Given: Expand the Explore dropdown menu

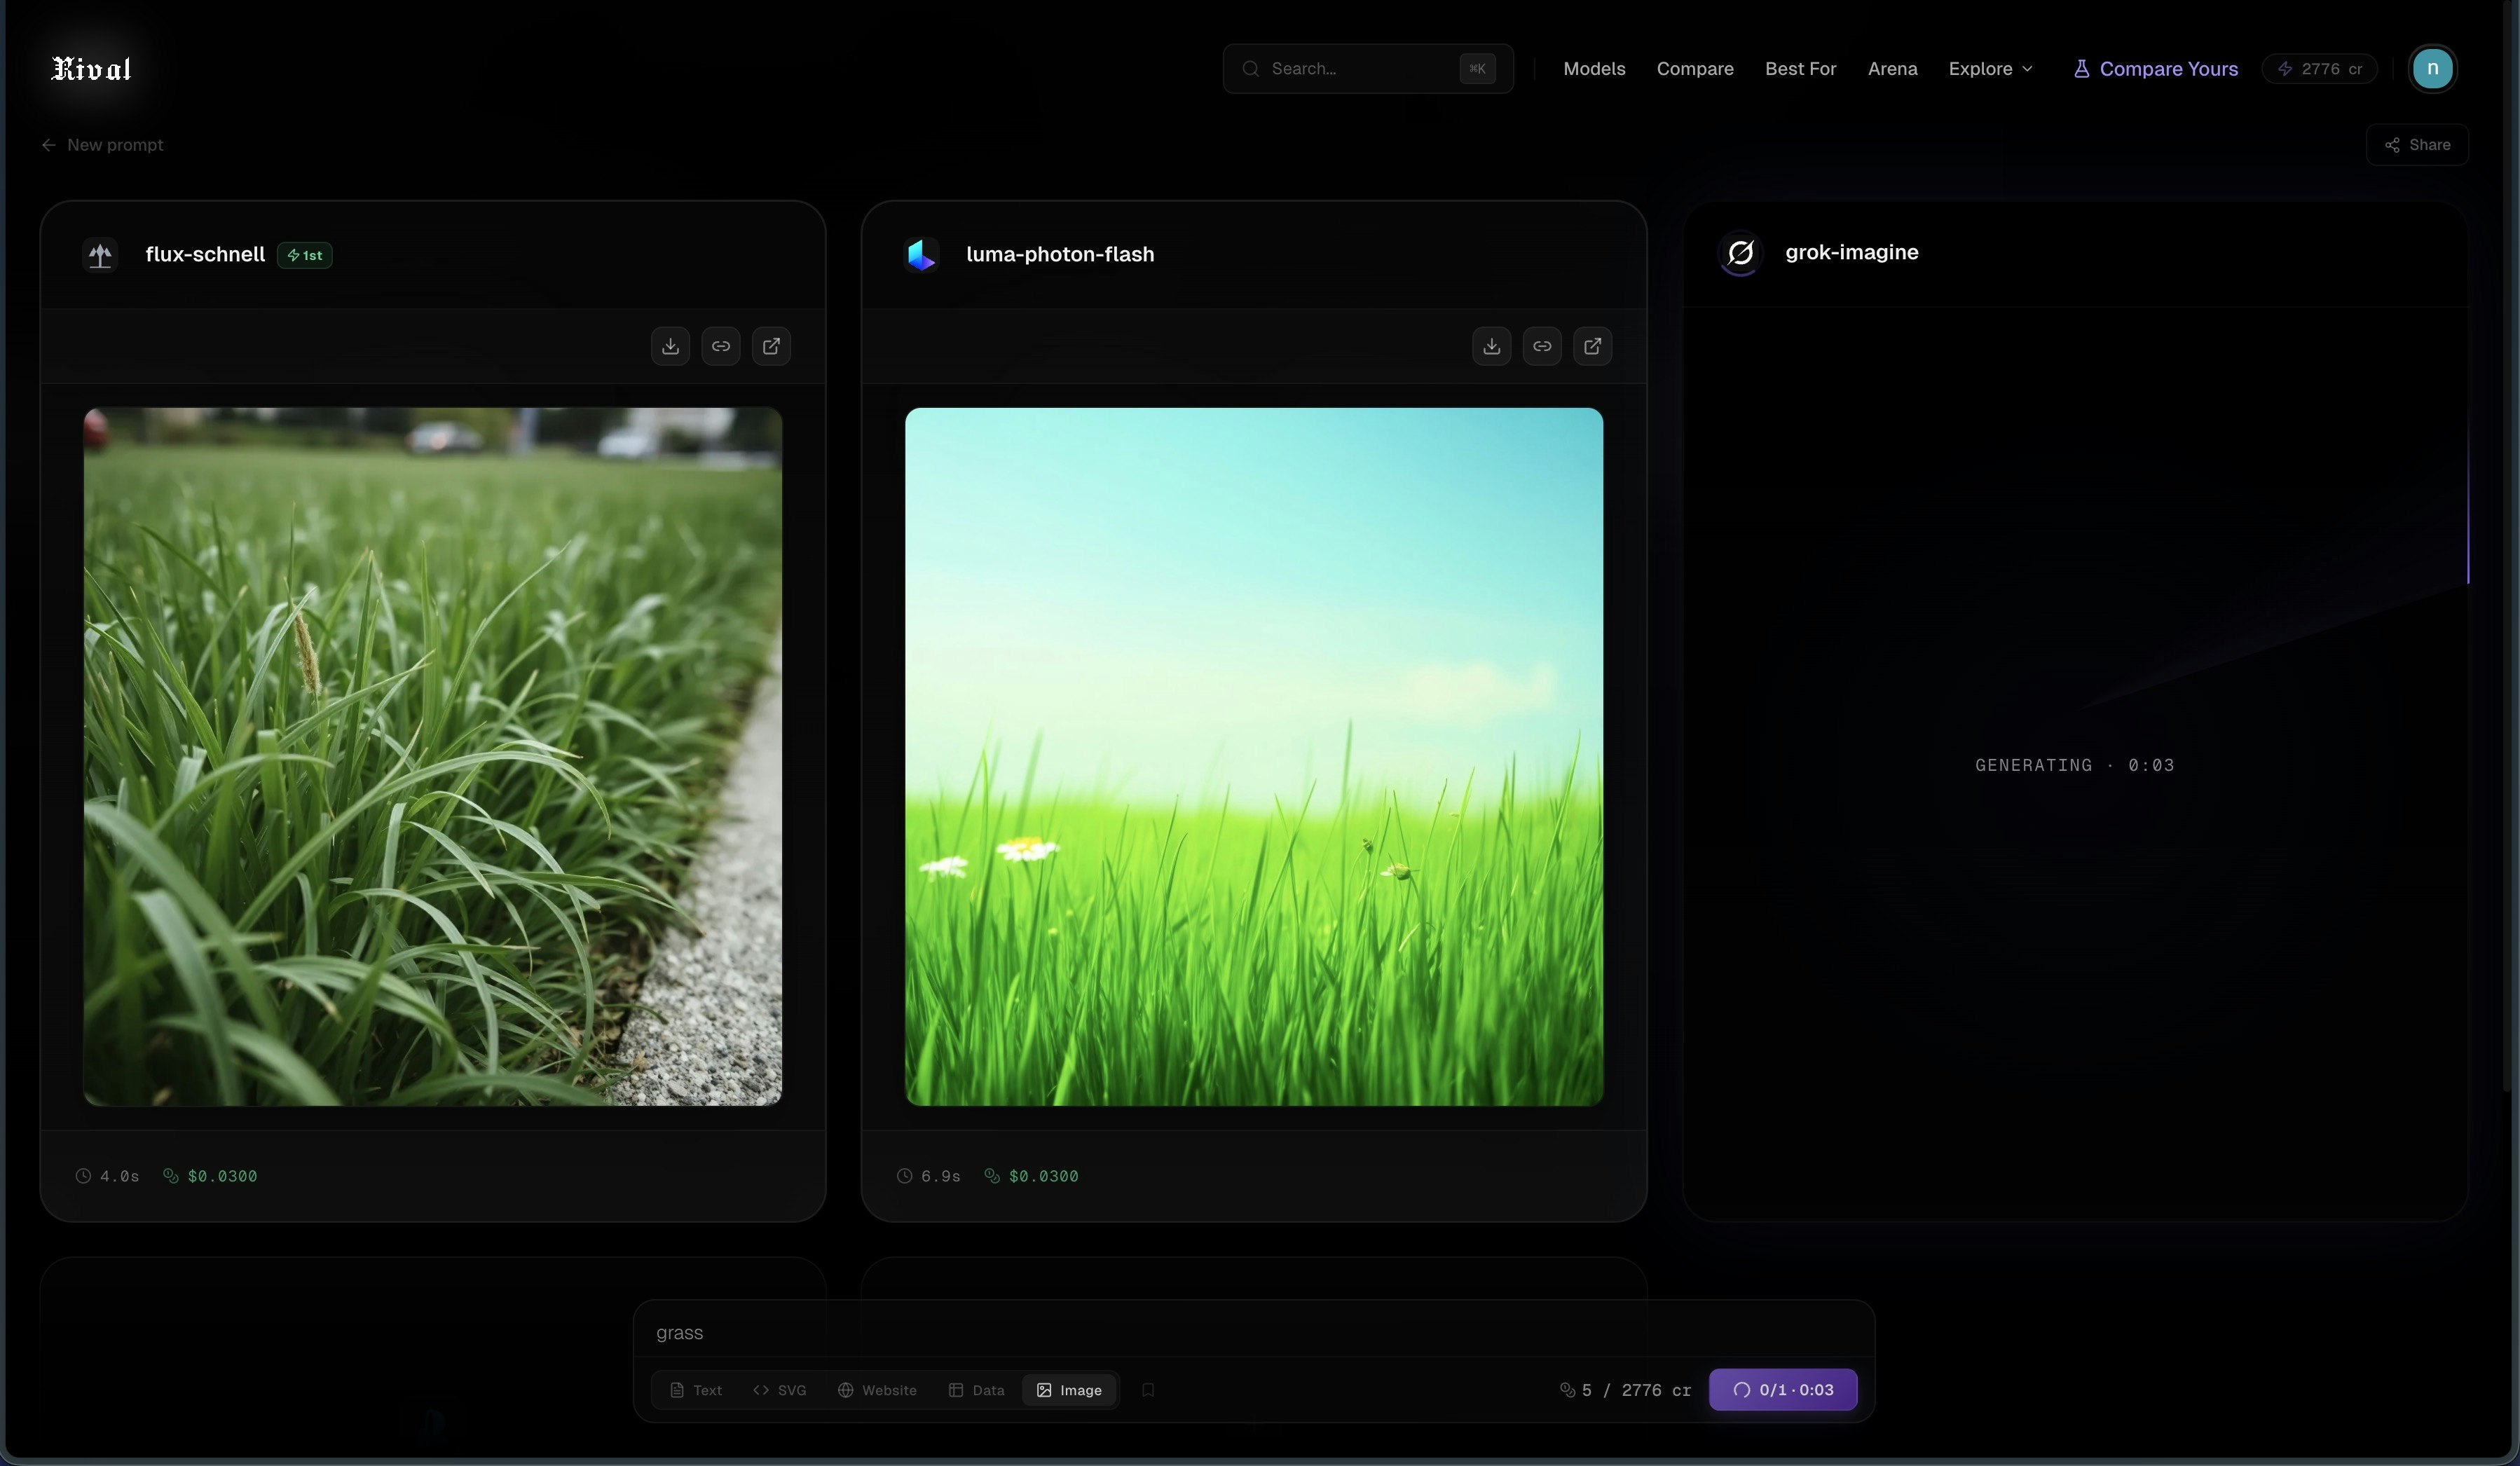Looking at the screenshot, I should (x=1990, y=69).
